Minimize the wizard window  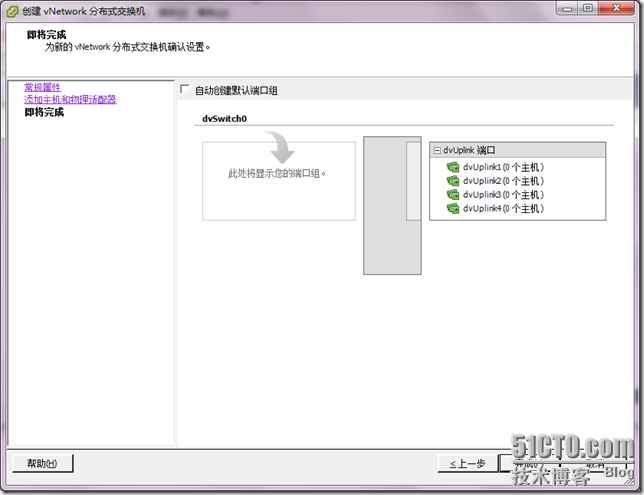(567, 8)
